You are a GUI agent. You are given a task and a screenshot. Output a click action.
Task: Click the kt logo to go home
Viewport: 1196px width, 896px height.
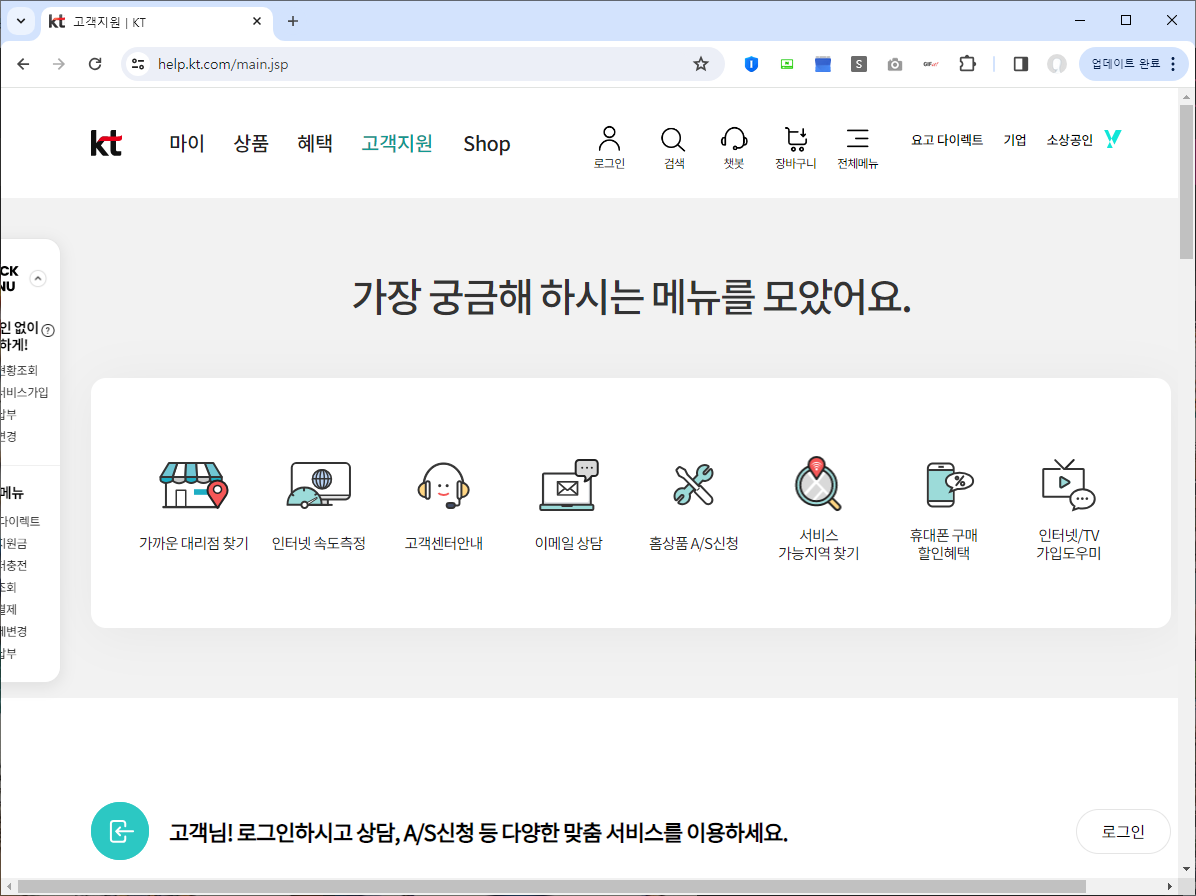pos(105,143)
